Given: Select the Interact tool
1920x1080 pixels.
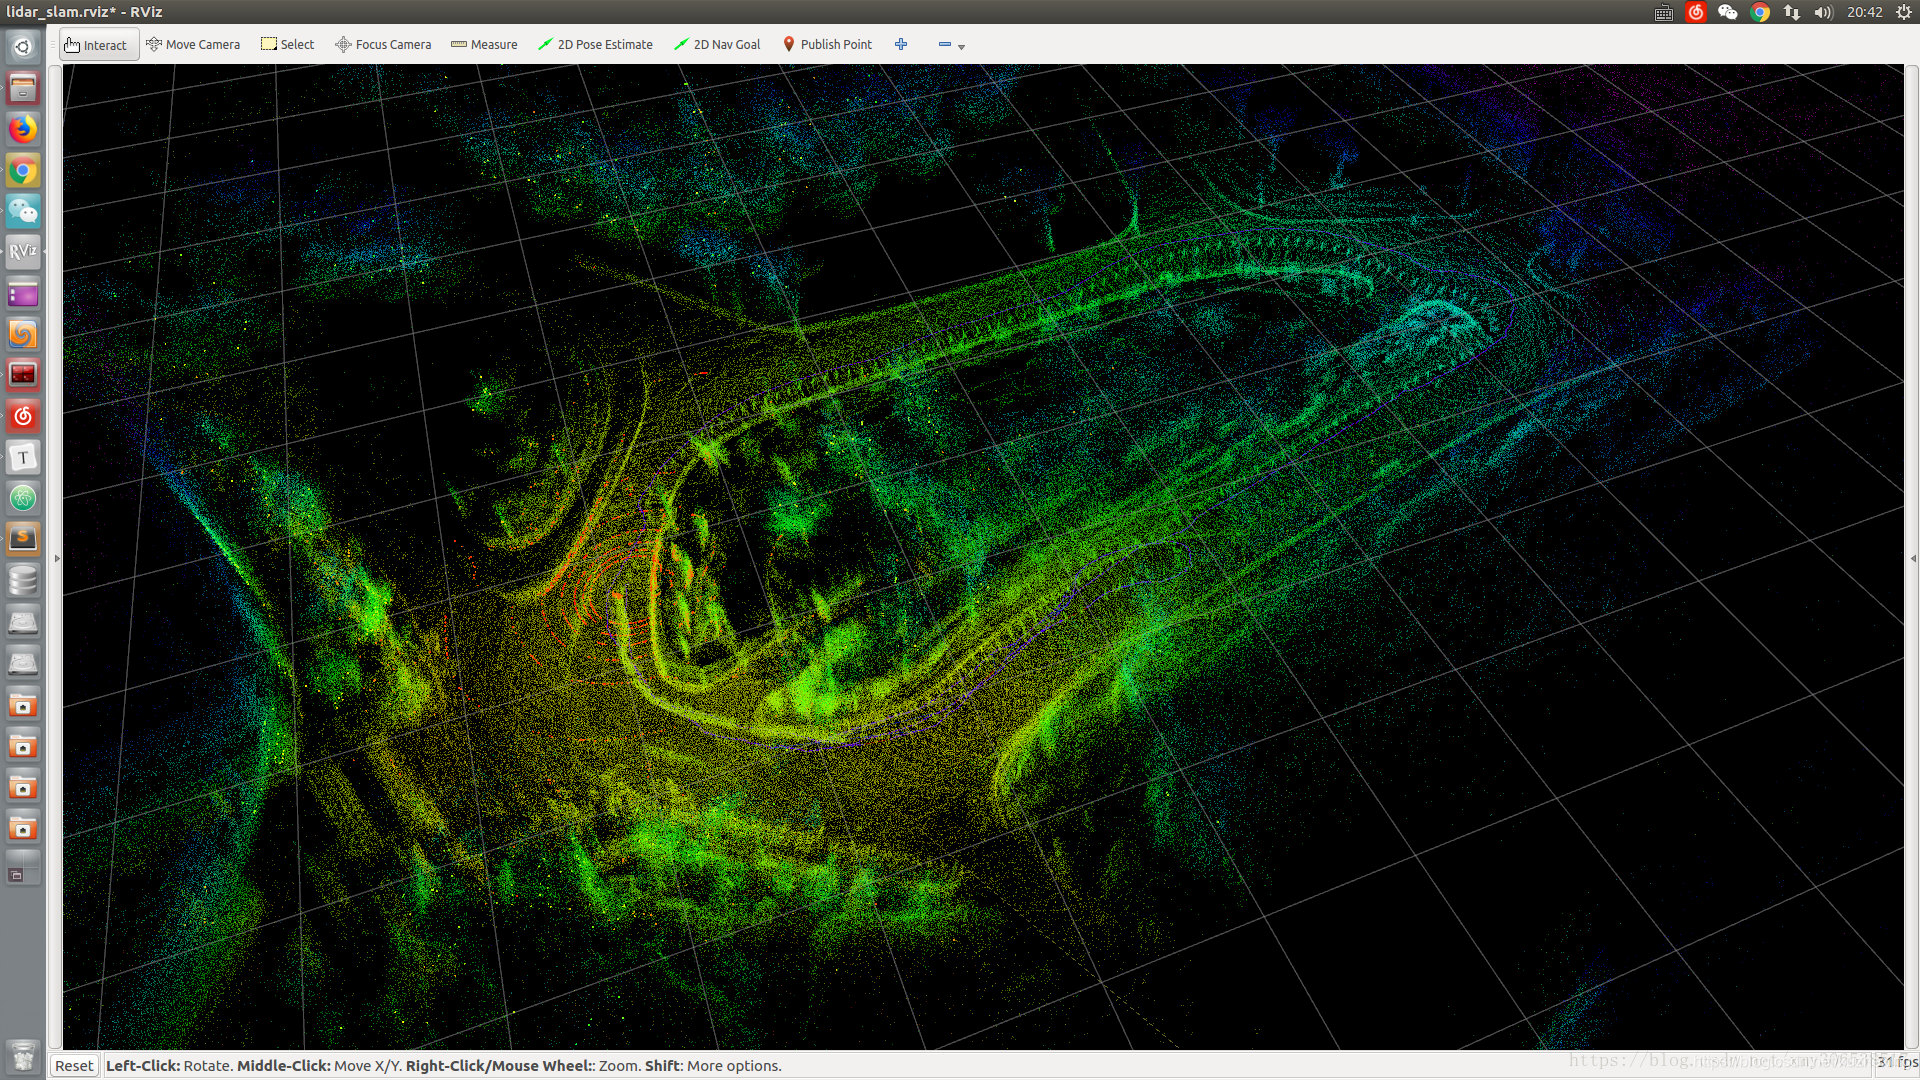Looking at the screenshot, I should (97, 45).
